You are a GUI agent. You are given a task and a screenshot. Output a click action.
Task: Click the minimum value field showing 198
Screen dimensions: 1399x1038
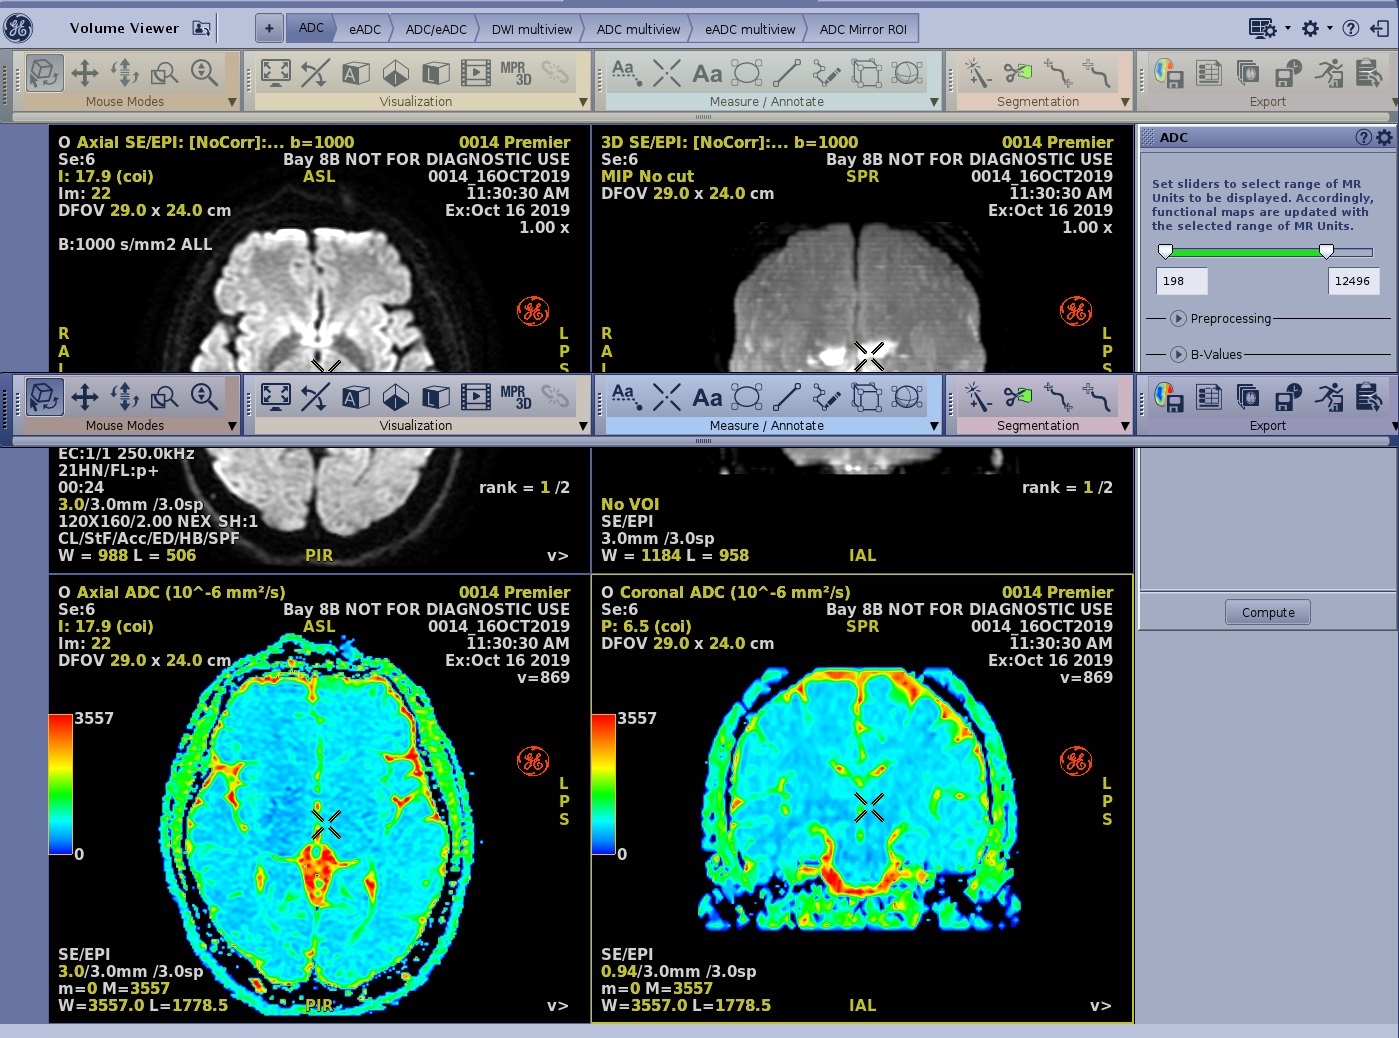[1181, 281]
